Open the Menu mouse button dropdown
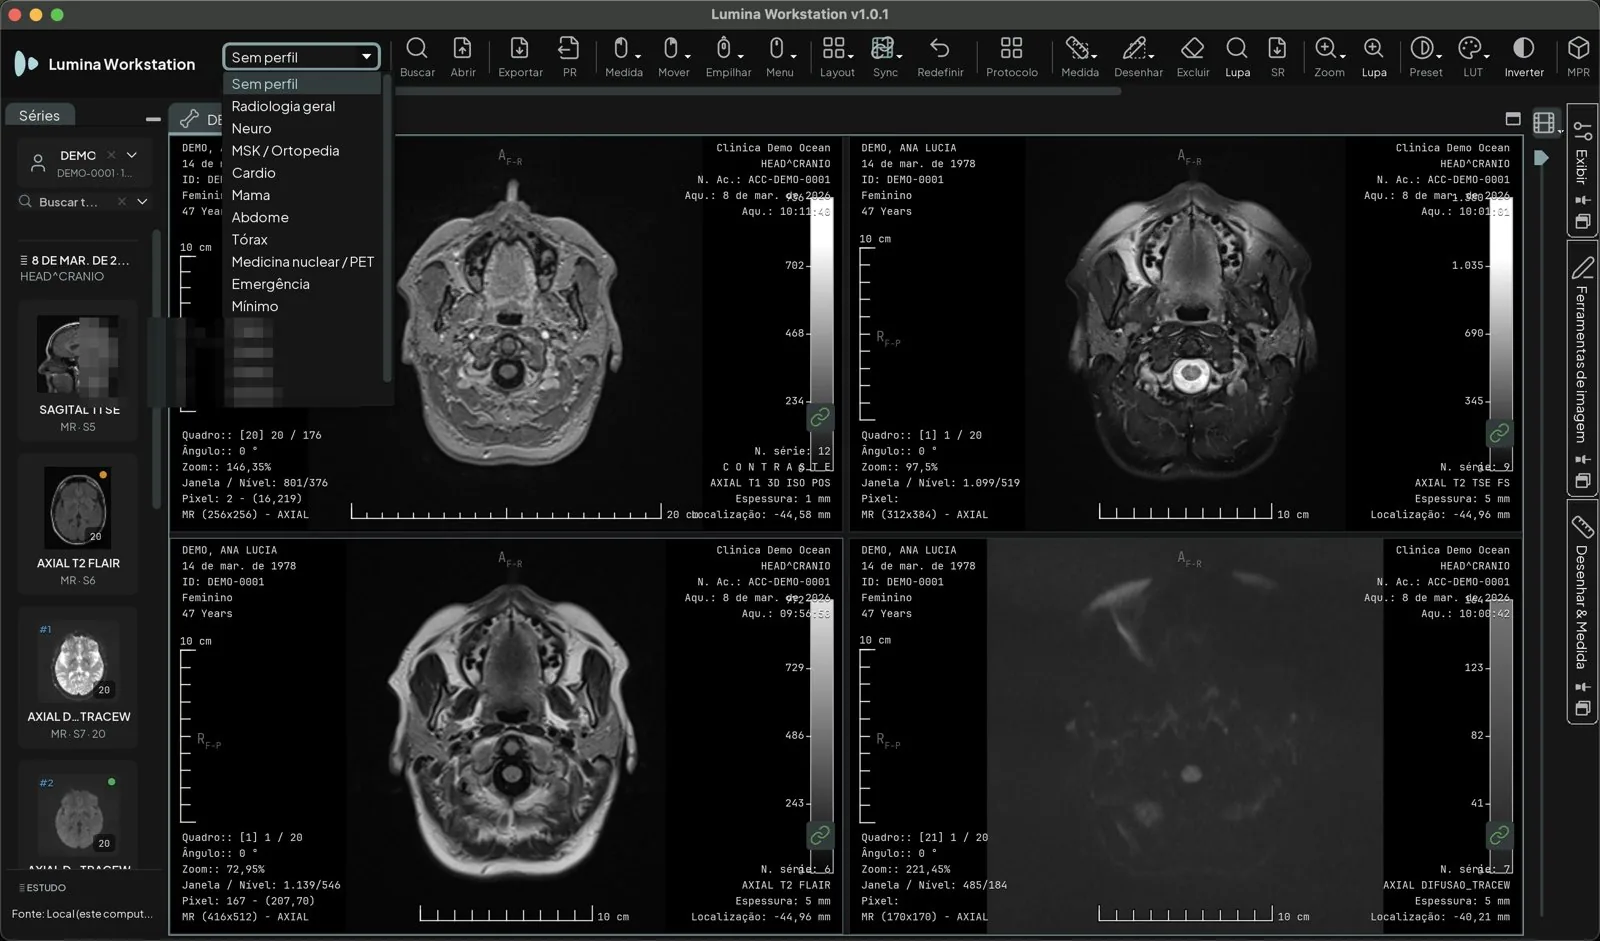 [793, 55]
